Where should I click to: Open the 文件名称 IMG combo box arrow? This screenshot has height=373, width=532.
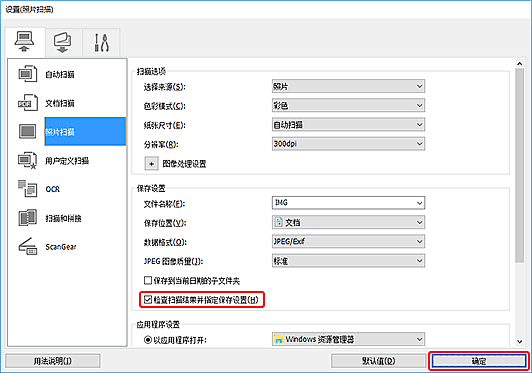(419, 203)
